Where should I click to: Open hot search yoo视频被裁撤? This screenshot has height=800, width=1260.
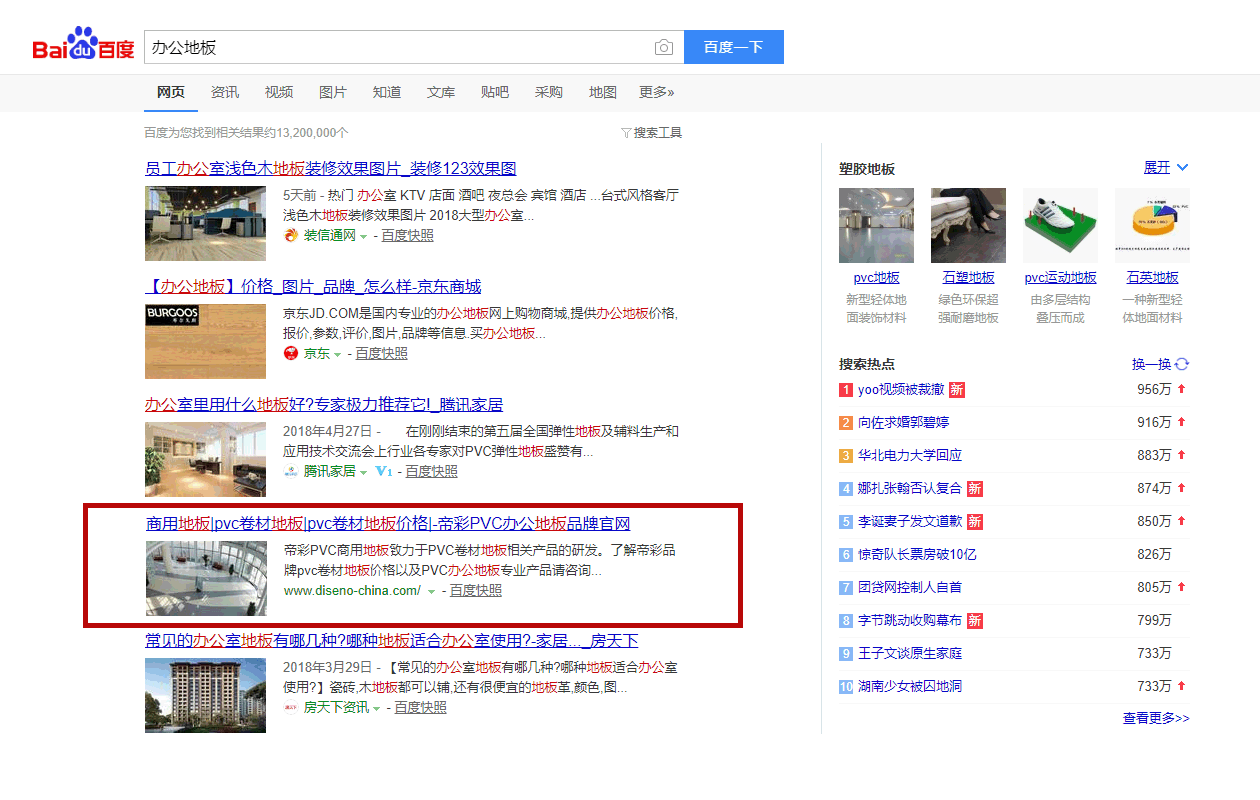coord(901,390)
